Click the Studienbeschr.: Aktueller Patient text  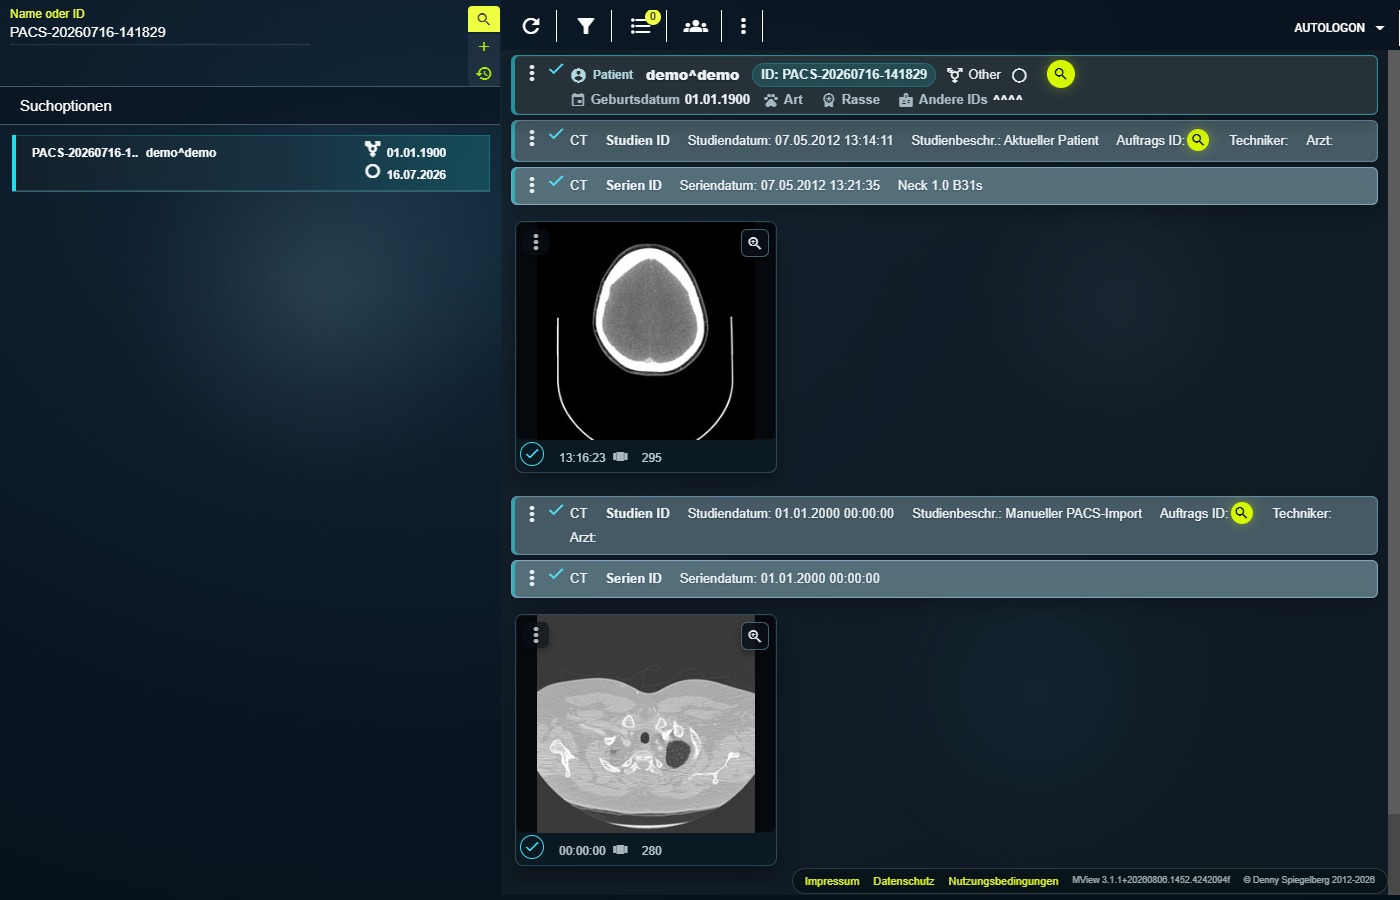tap(1005, 140)
